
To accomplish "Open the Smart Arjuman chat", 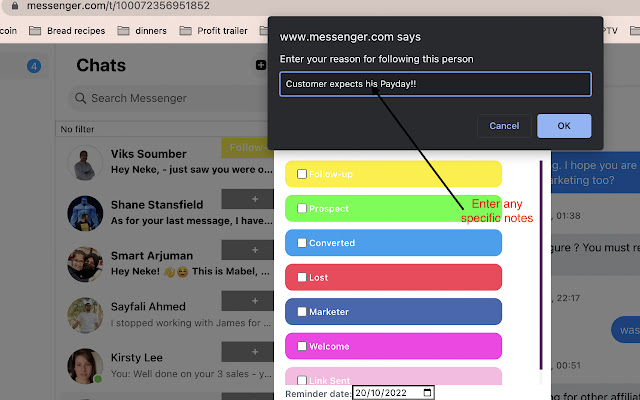I will click(x=165, y=264).
